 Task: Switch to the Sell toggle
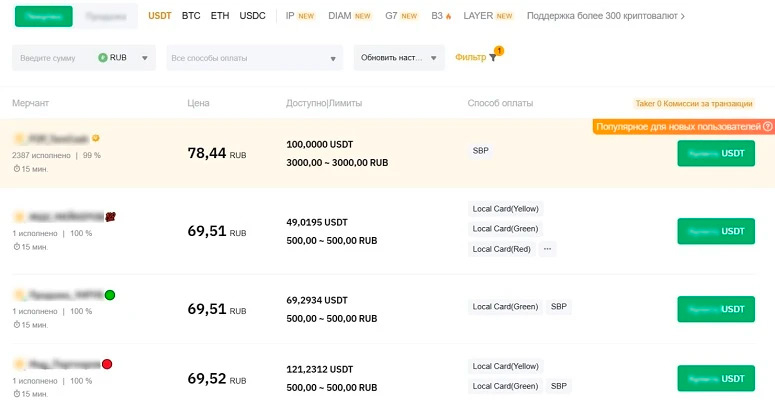(105, 17)
